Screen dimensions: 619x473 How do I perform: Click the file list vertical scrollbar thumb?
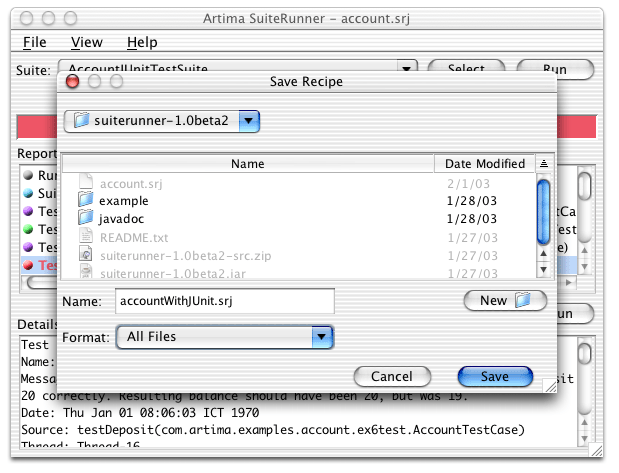(544, 212)
